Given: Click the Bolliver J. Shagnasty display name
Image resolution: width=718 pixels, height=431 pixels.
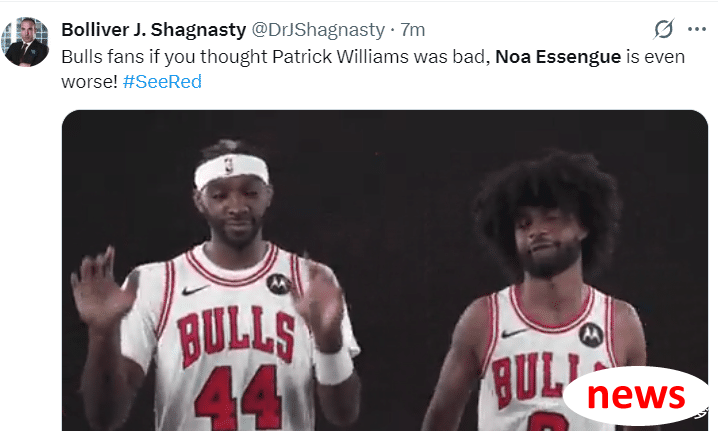Looking at the screenshot, I should click(154, 30).
